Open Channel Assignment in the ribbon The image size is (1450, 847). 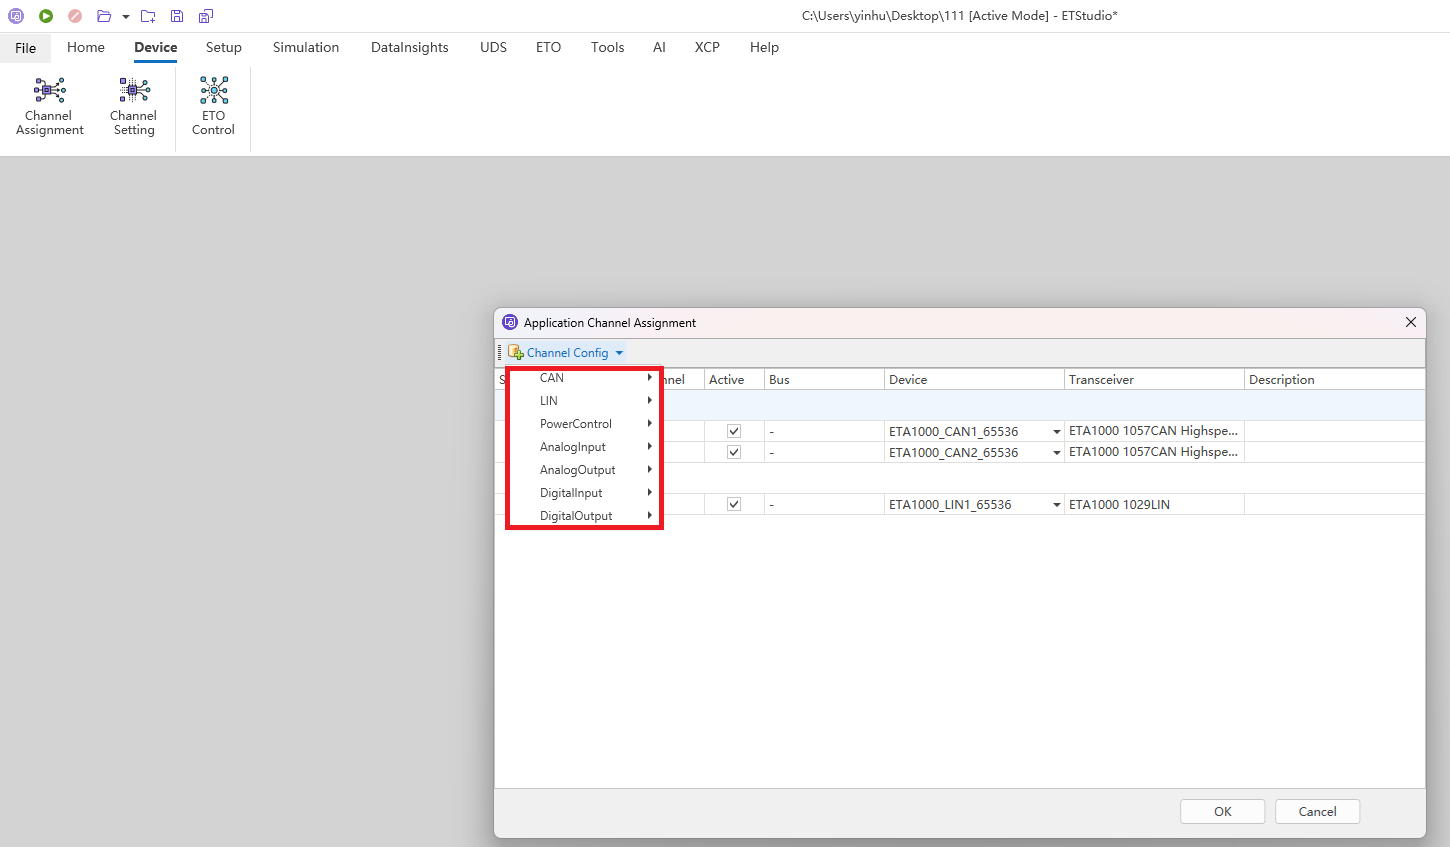tap(49, 107)
